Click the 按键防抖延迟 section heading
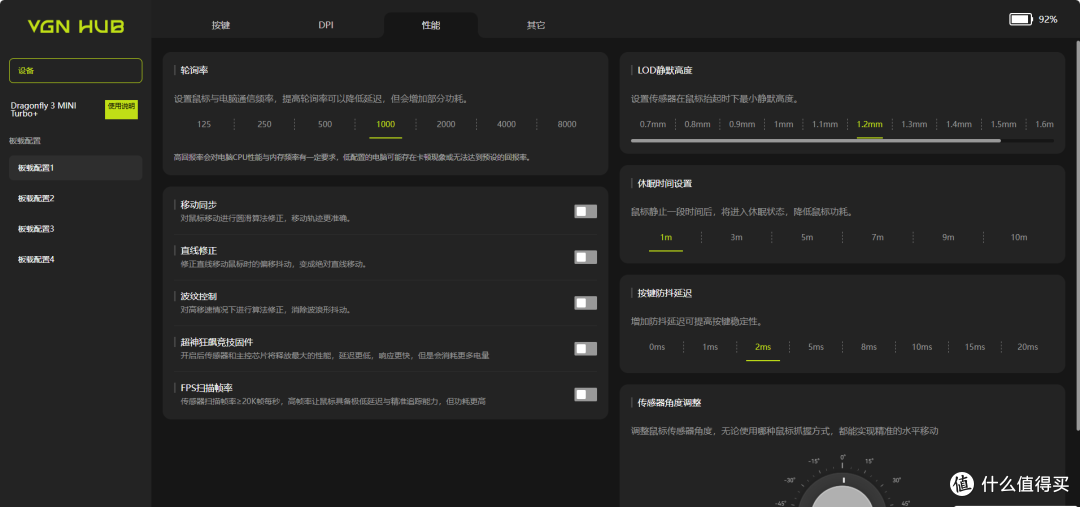The width and height of the screenshot is (1080, 507). pos(664,293)
